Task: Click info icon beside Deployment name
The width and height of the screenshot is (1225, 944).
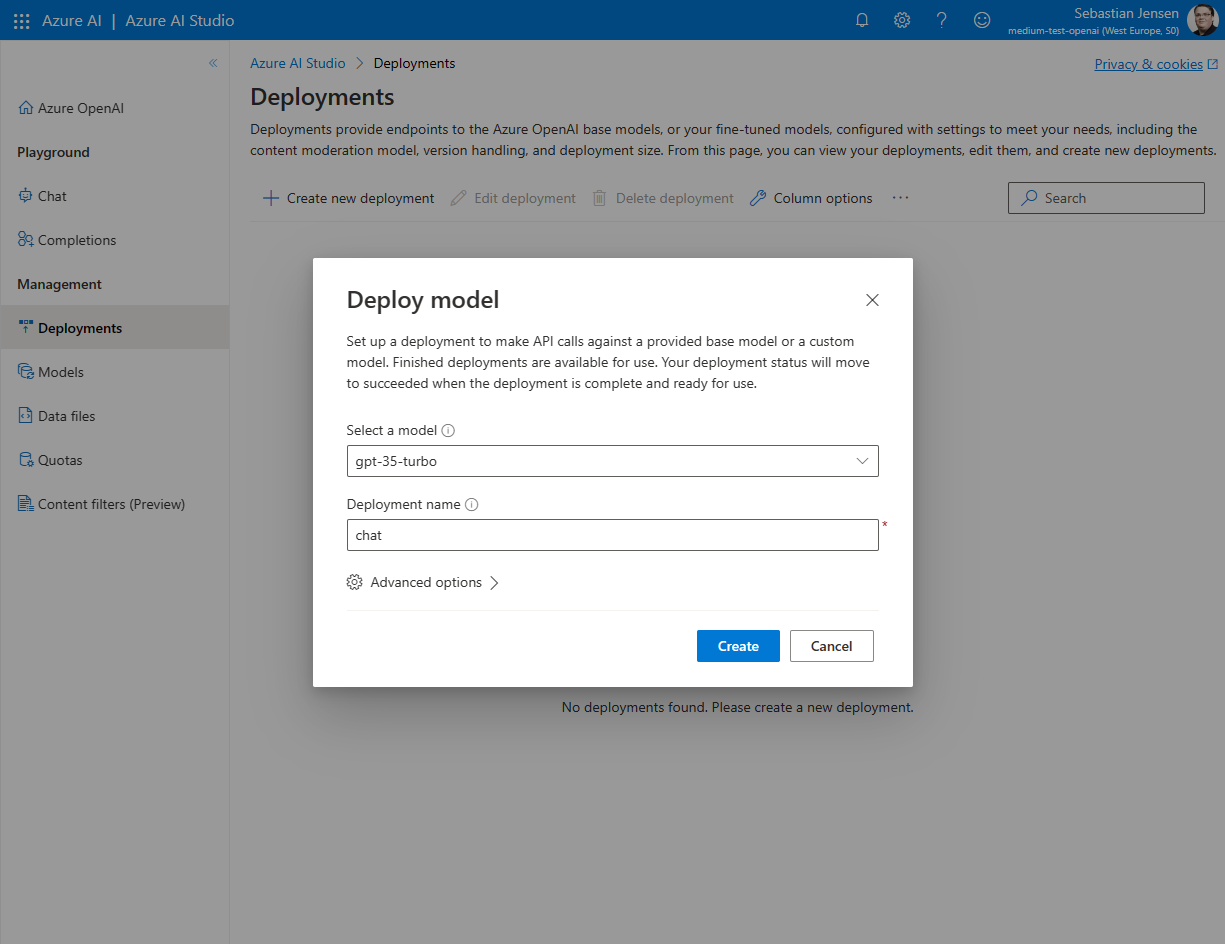Action: [472, 505]
